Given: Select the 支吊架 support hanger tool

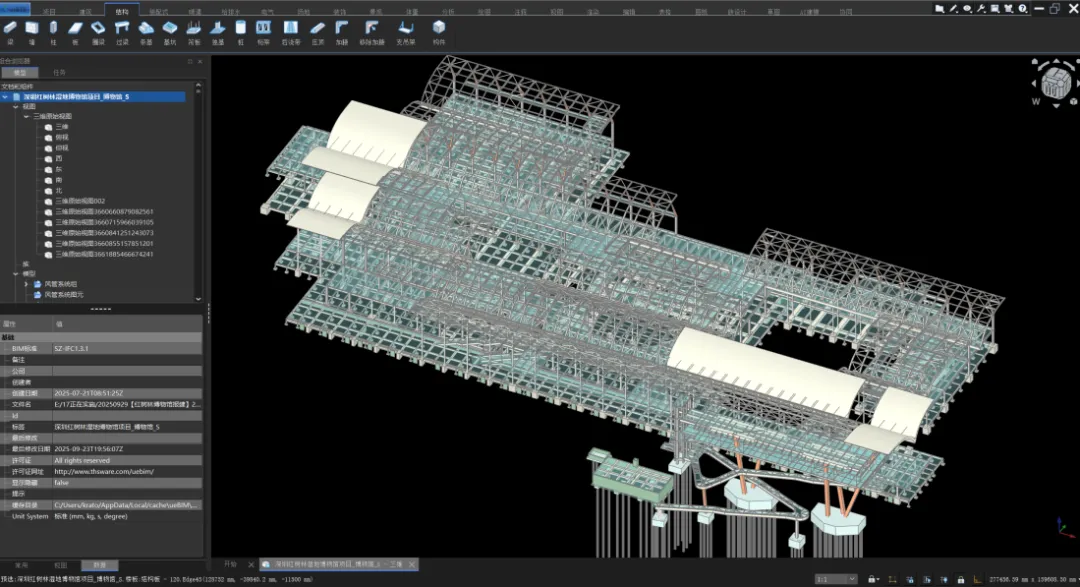Looking at the screenshot, I should point(406,32).
